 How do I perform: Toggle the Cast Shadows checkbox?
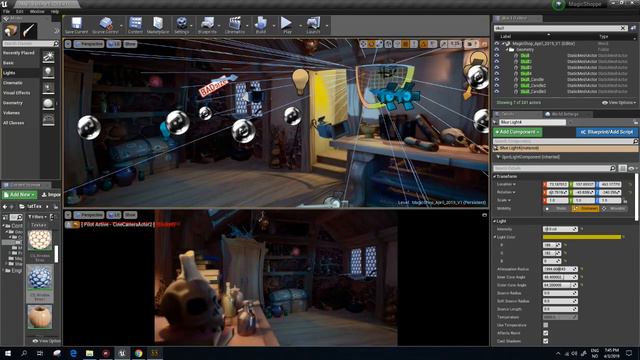pos(546,341)
